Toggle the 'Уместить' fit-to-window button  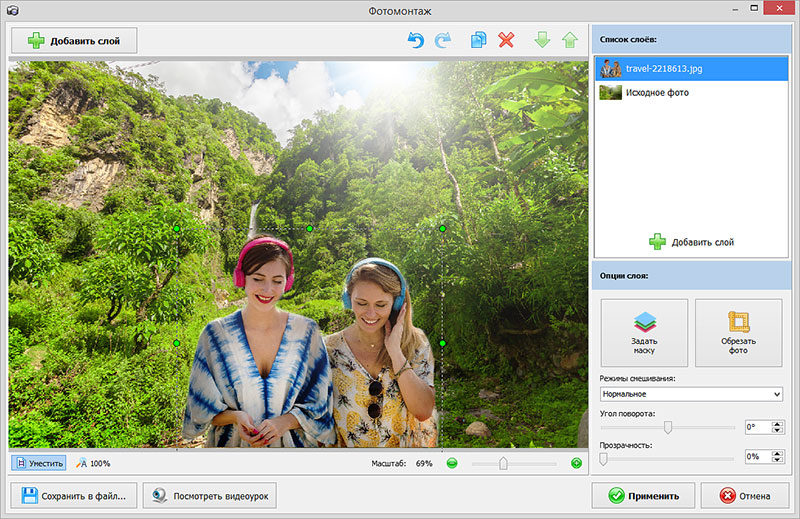click(x=39, y=463)
